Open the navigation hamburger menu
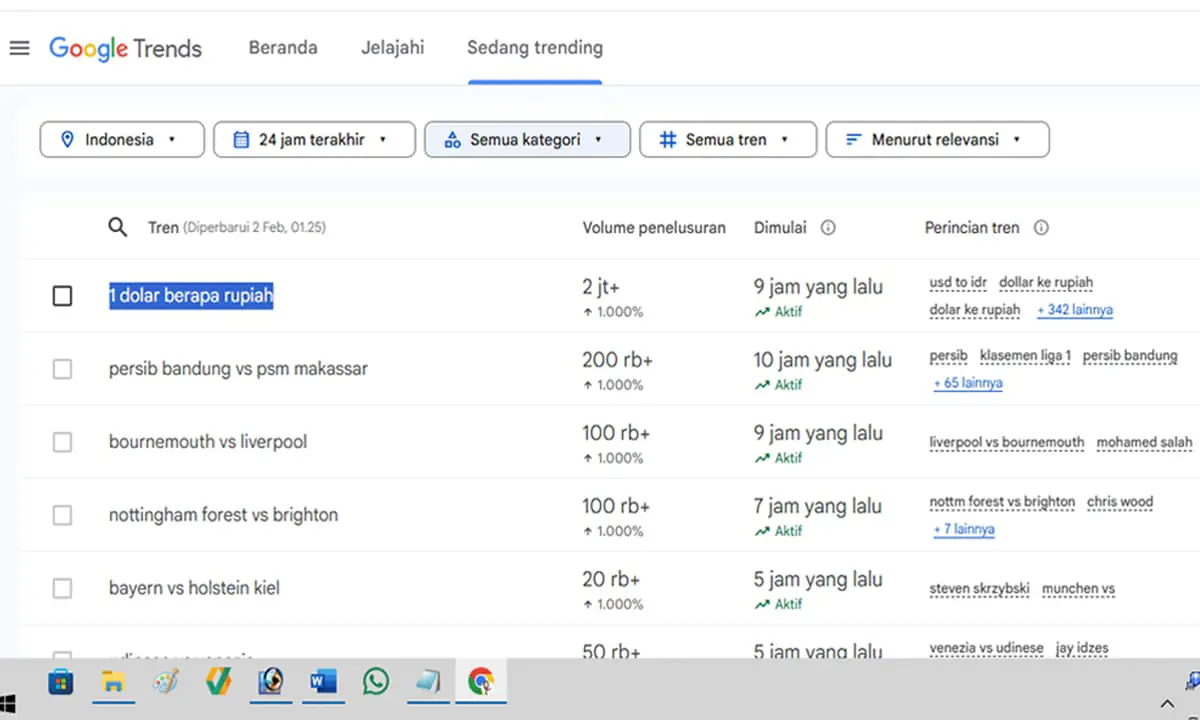The image size is (1200, 720). point(19,48)
